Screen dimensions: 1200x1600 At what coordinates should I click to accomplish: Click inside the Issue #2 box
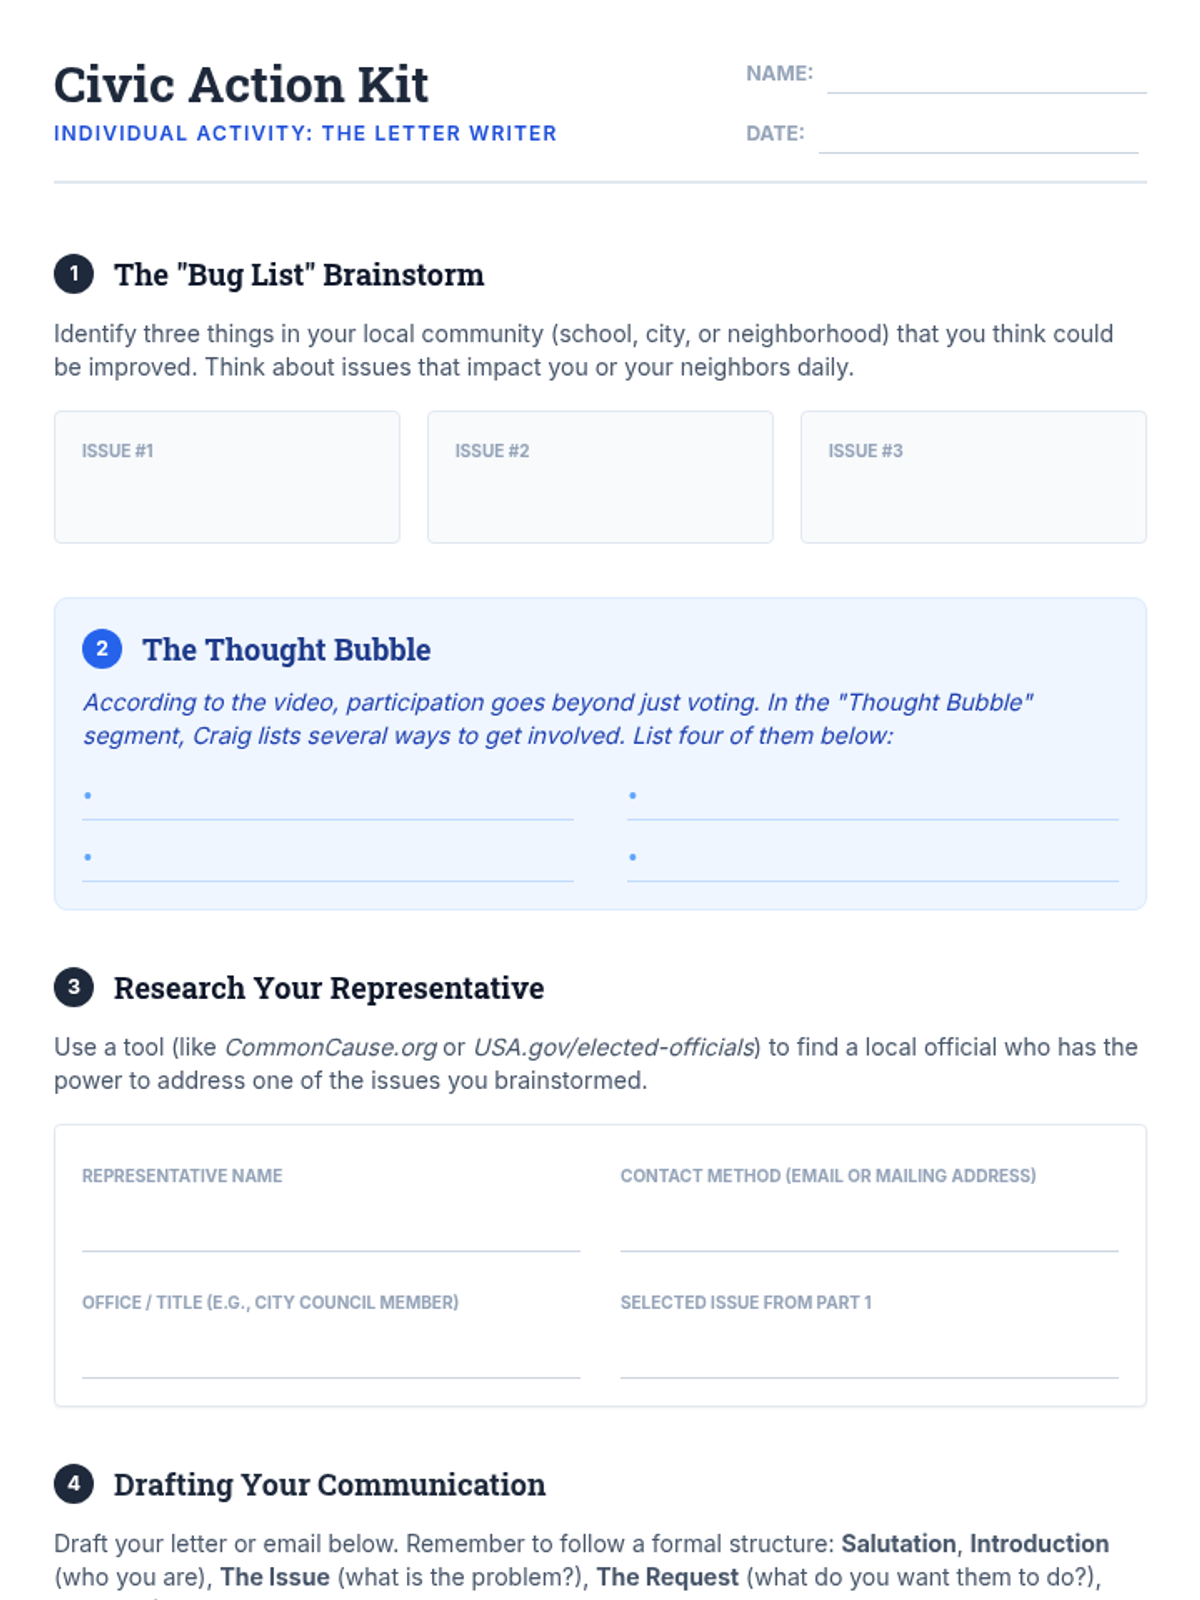click(x=600, y=490)
